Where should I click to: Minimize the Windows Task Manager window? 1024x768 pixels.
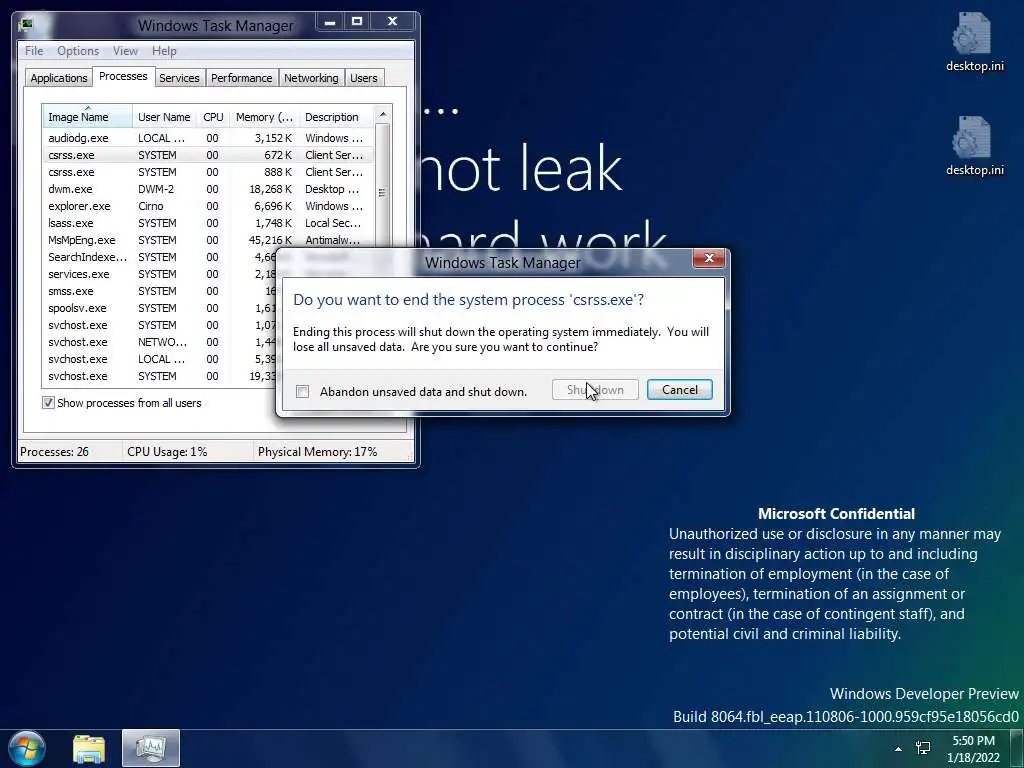(x=330, y=22)
